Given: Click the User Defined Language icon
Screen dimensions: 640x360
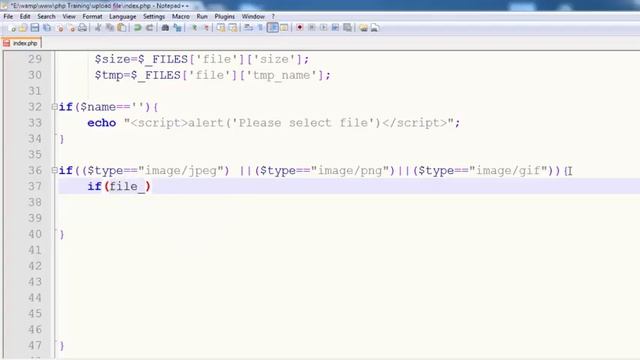Looking at the screenshot, I should [x=284, y=28].
